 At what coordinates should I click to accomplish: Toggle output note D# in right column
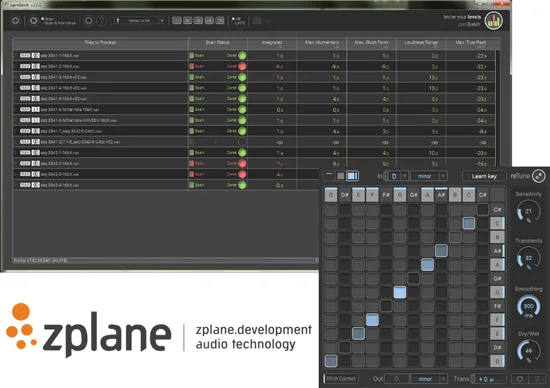(x=497, y=347)
